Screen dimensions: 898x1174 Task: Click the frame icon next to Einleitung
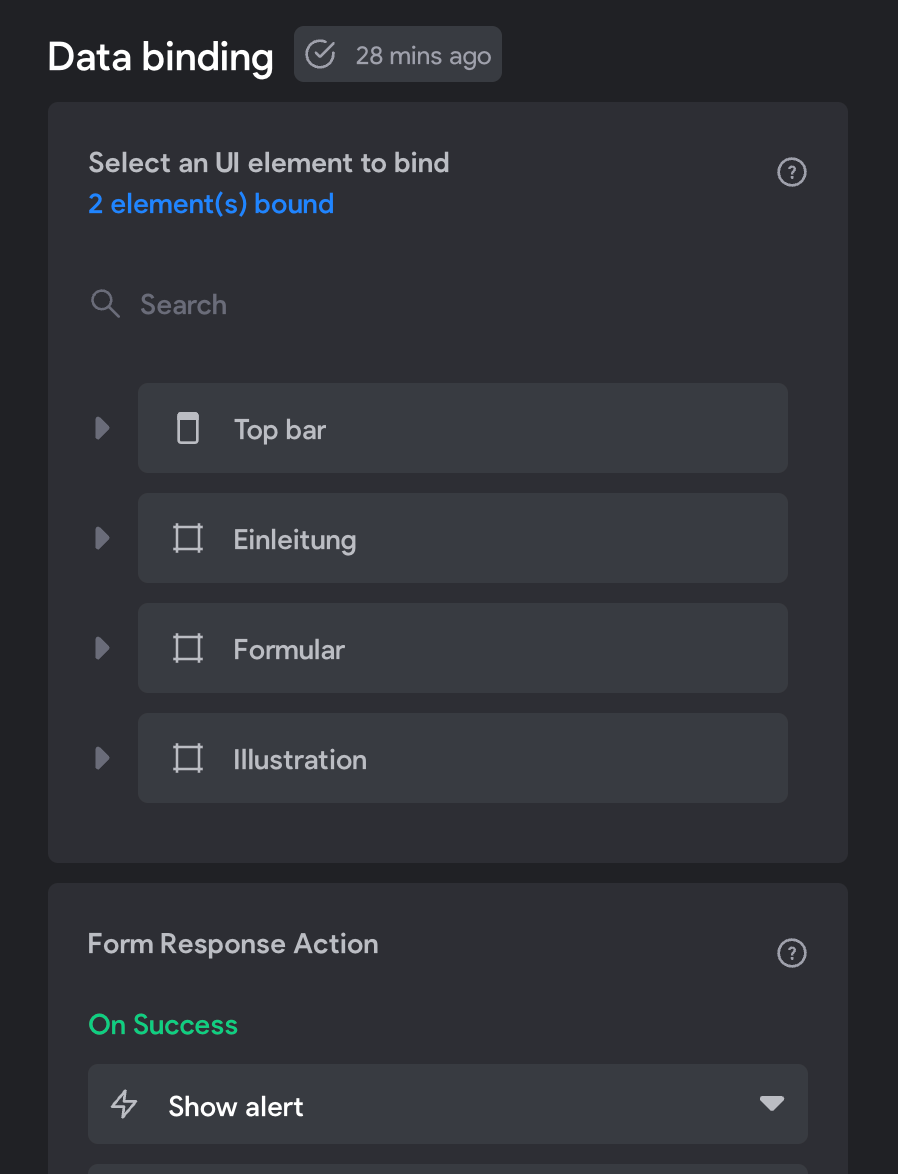188,538
